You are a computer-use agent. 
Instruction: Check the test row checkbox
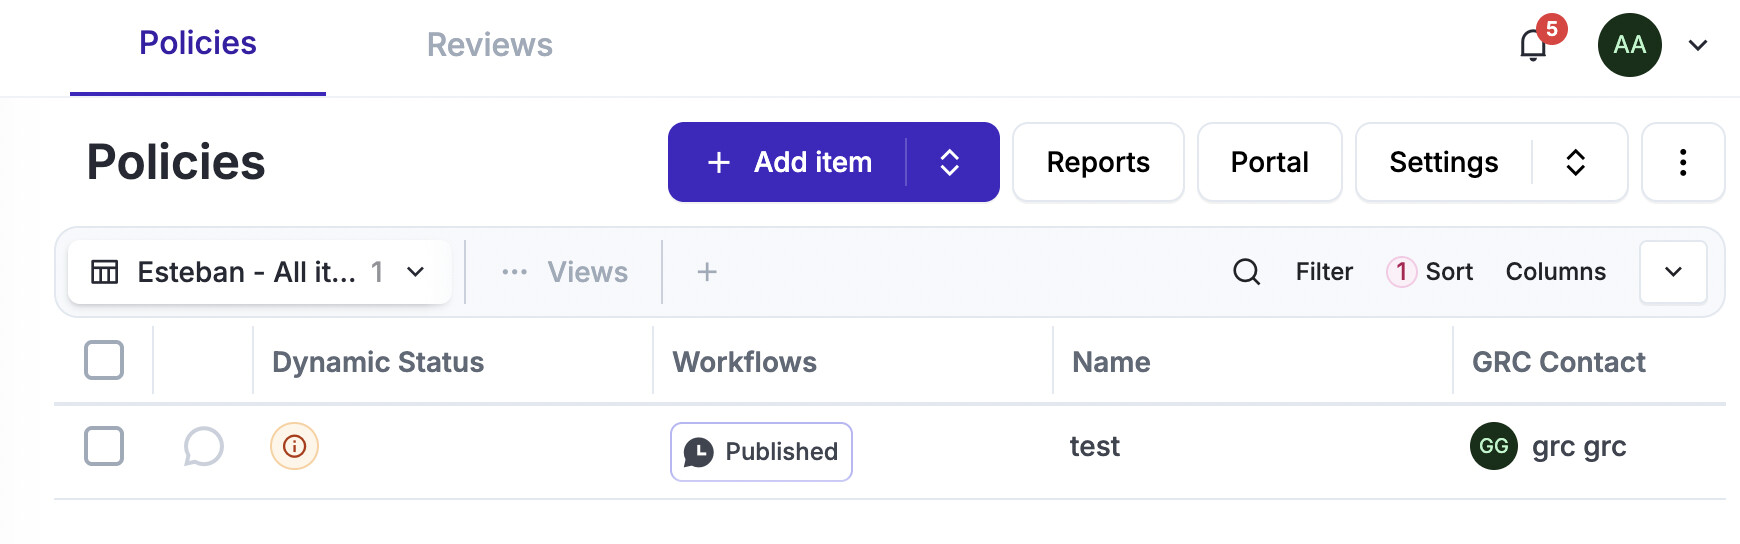[104, 446]
